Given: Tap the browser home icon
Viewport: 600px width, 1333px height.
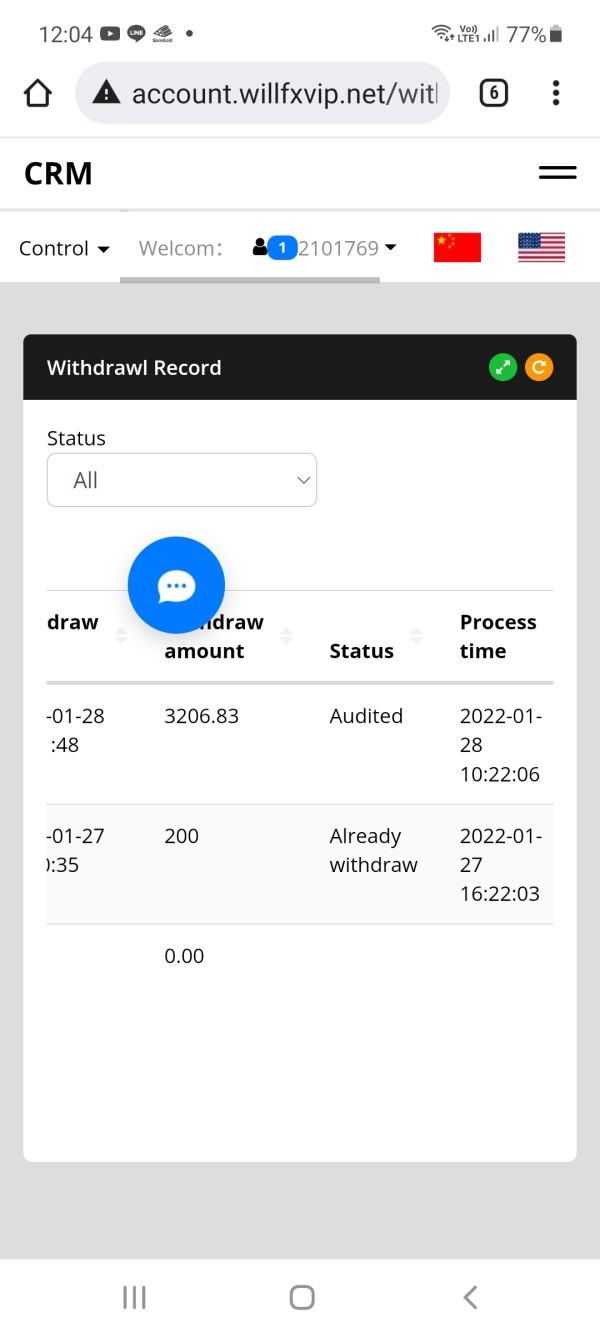Looking at the screenshot, I should tap(37, 93).
